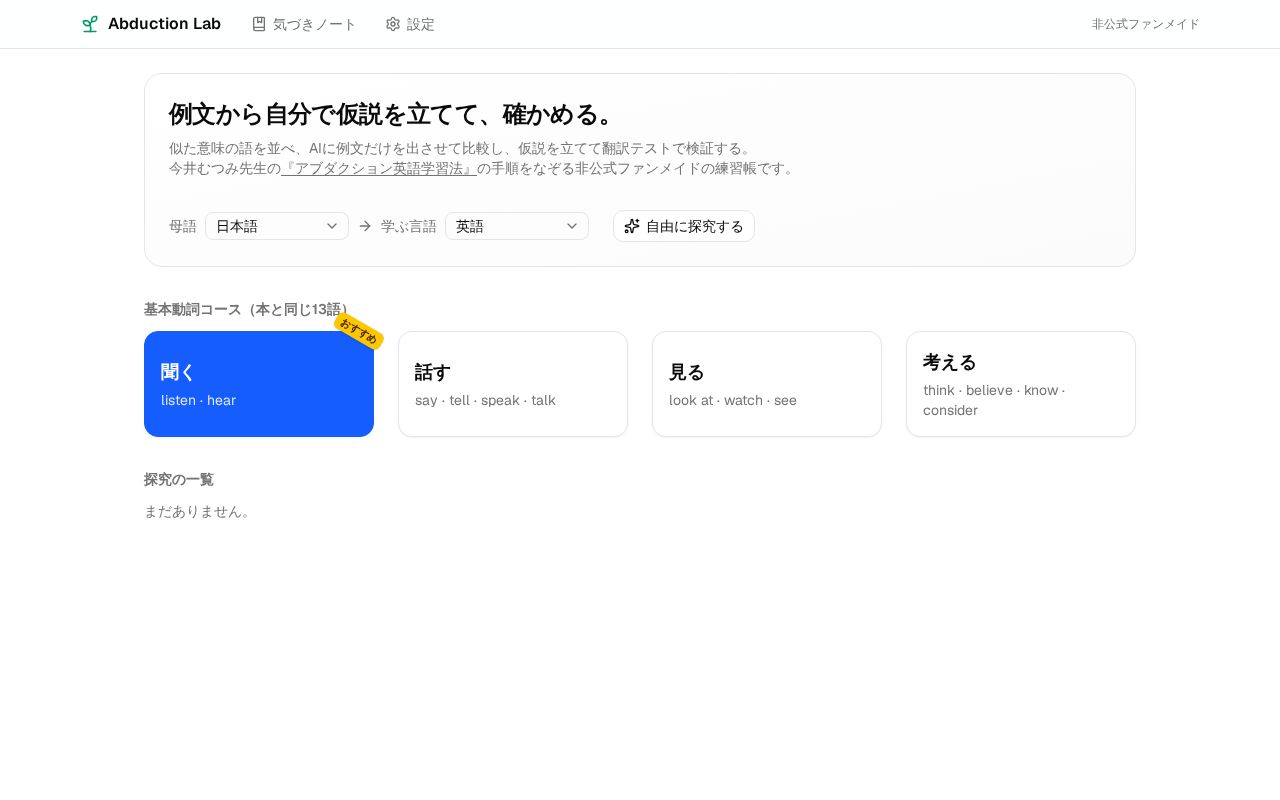Open the 学ぶ言語 dropdown showing 英語
The width and height of the screenshot is (1280, 800).
coord(517,226)
